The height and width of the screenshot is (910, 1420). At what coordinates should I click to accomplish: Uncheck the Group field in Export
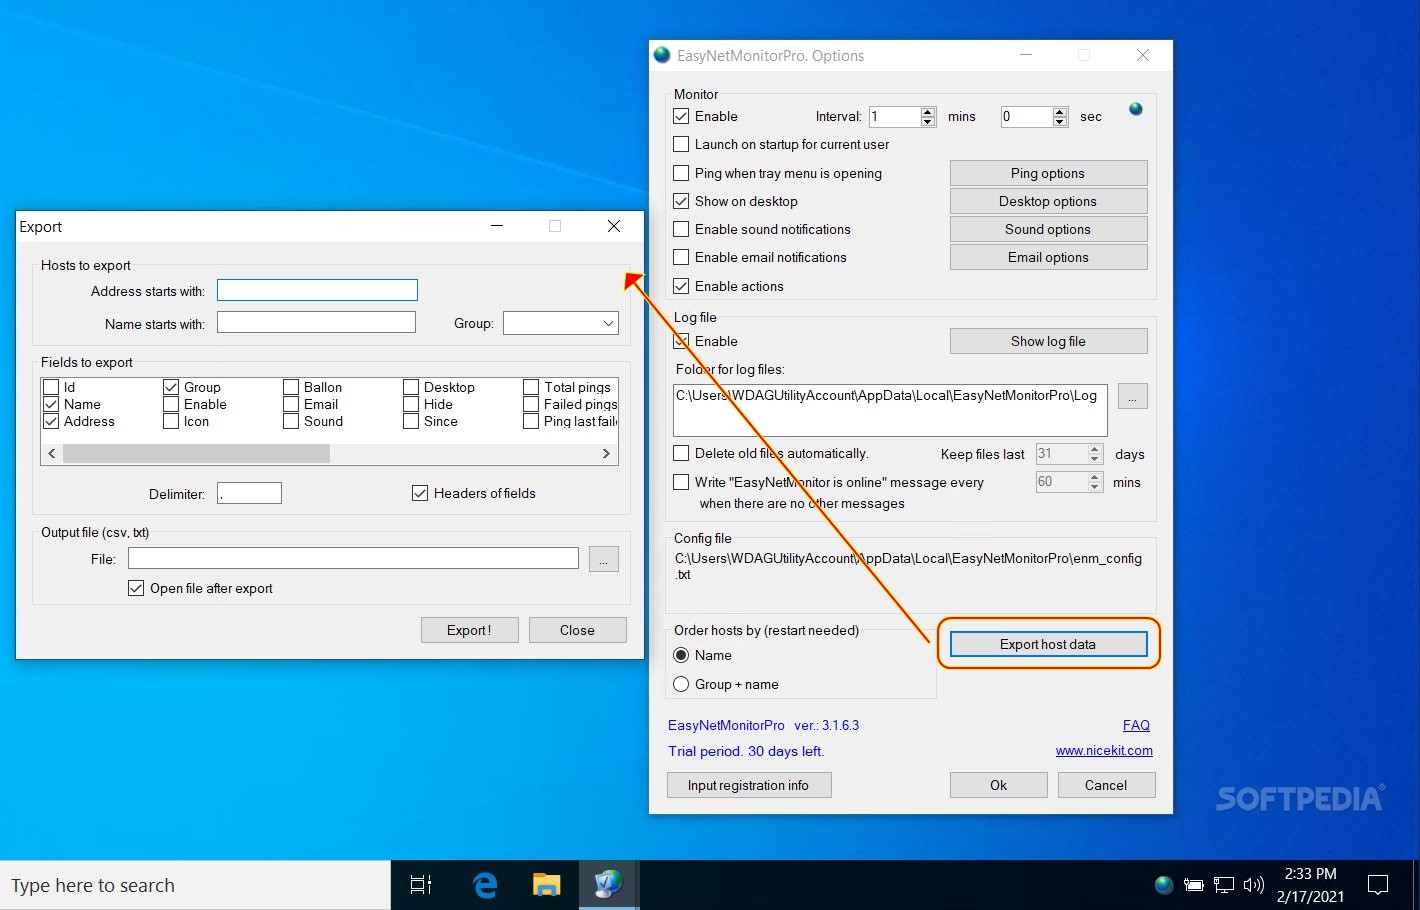(x=171, y=387)
